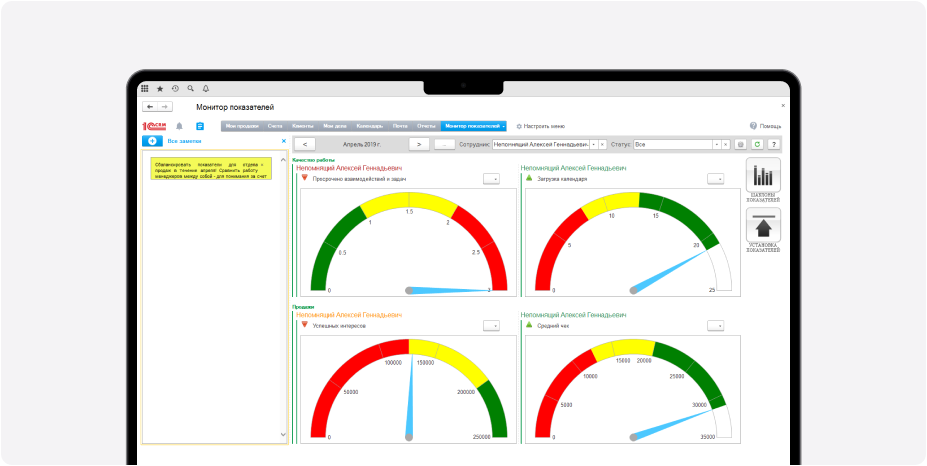Click the green refresh icon
The height and width of the screenshot is (466, 927).
pyautogui.click(x=757, y=144)
